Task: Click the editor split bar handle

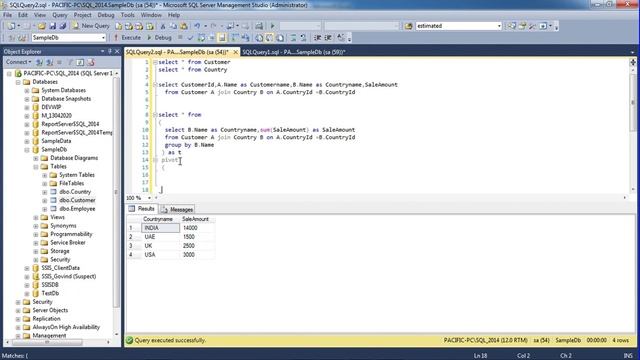Action: point(633,62)
